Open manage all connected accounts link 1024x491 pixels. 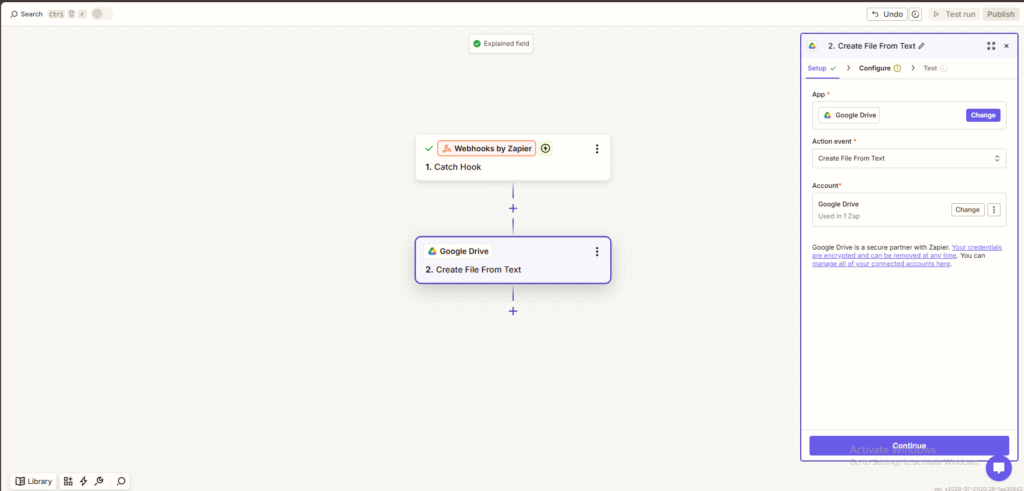click(x=881, y=264)
